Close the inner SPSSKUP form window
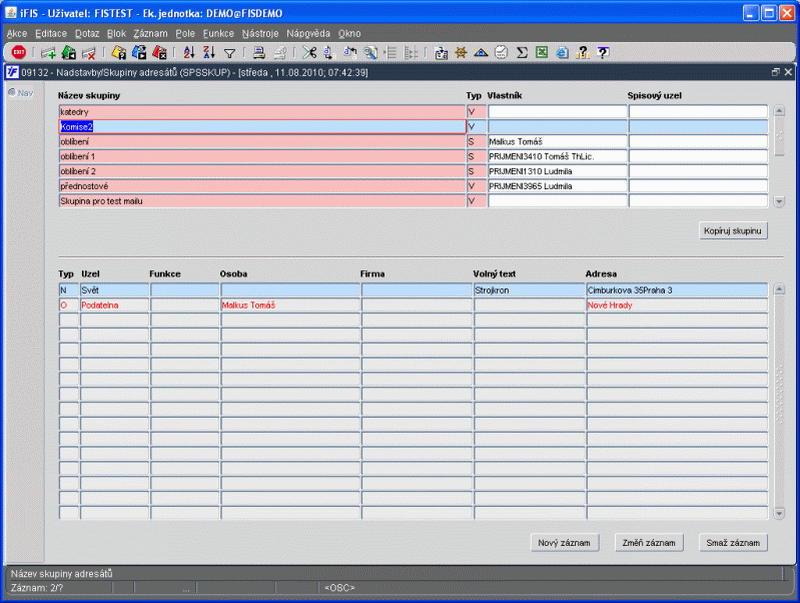This screenshot has height=603, width=800. [788, 72]
